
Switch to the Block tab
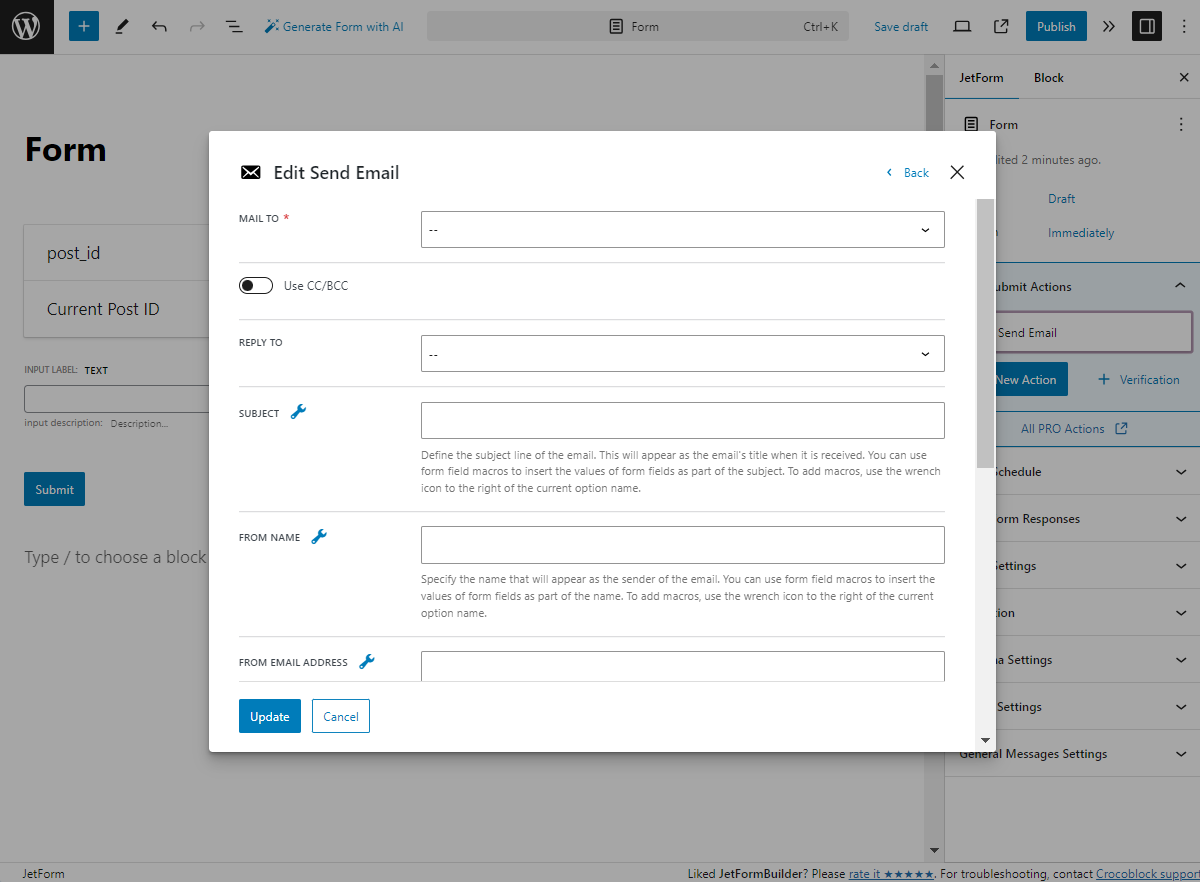point(1048,77)
